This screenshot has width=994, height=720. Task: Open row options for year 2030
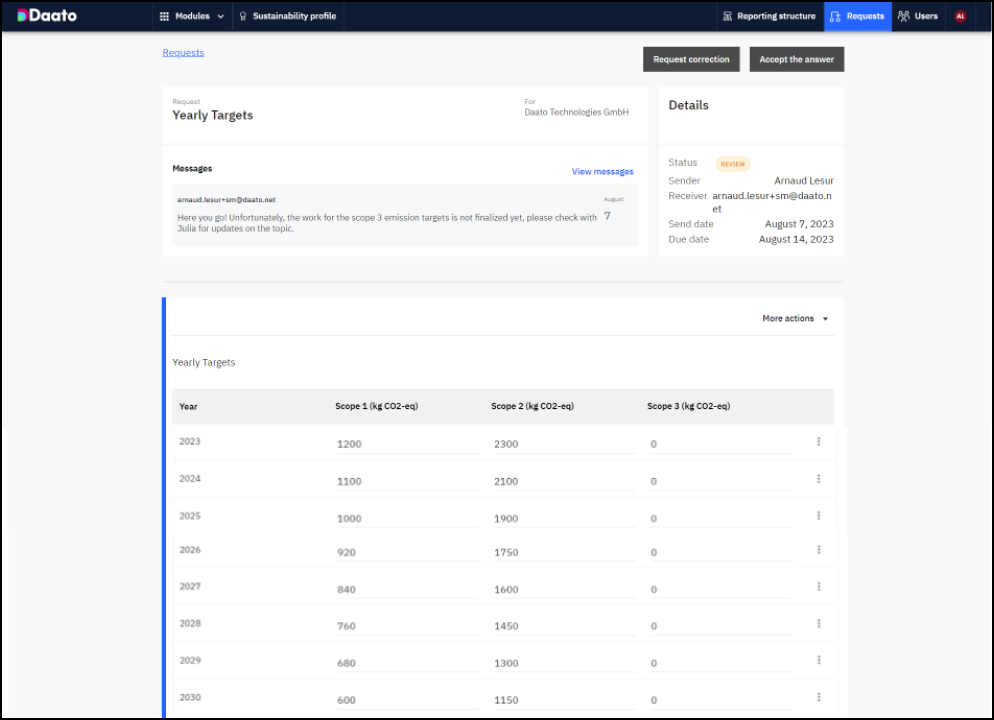pyautogui.click(x=818, y=697)
